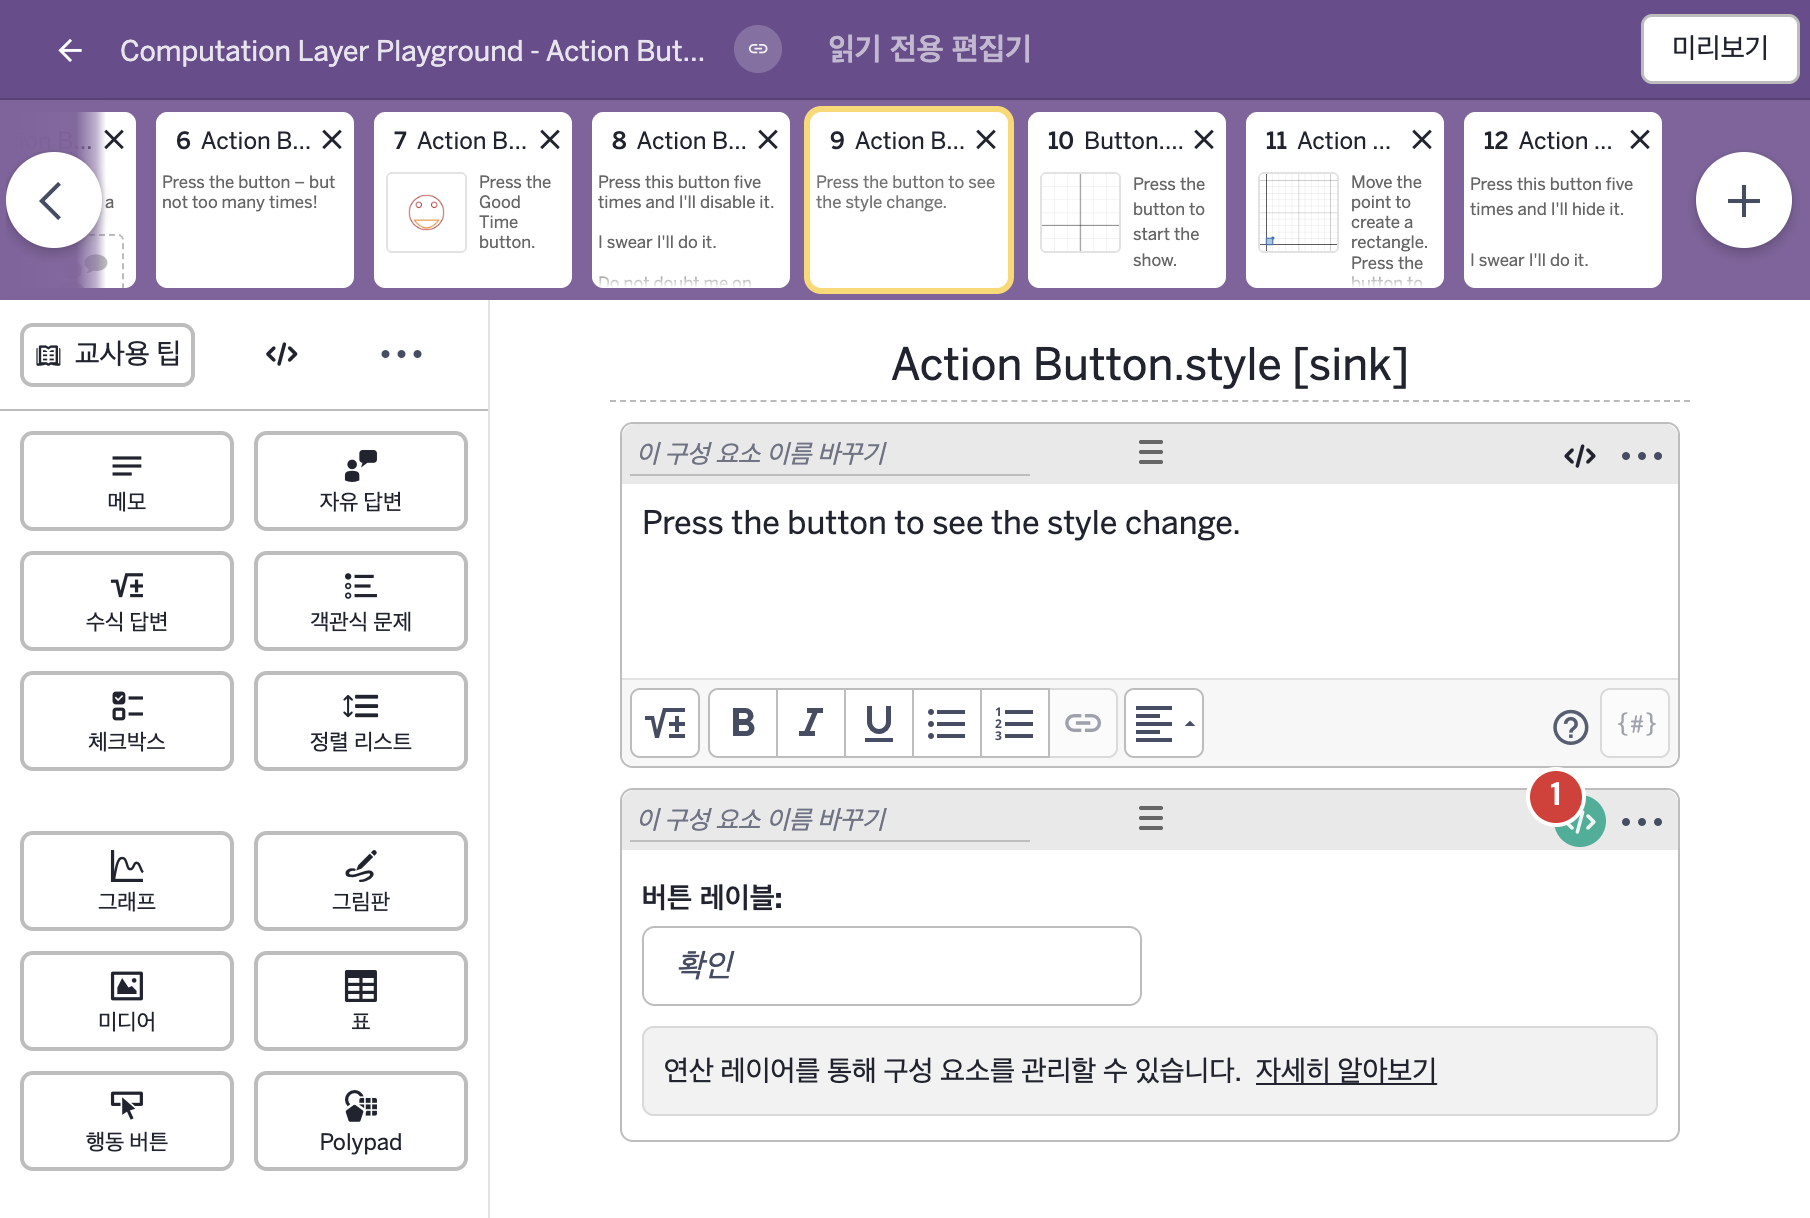The width and height of the screenshot is (1810, 1218).
Task: Open screen-level script code icon in sidebar
Action: click(282, 354)
